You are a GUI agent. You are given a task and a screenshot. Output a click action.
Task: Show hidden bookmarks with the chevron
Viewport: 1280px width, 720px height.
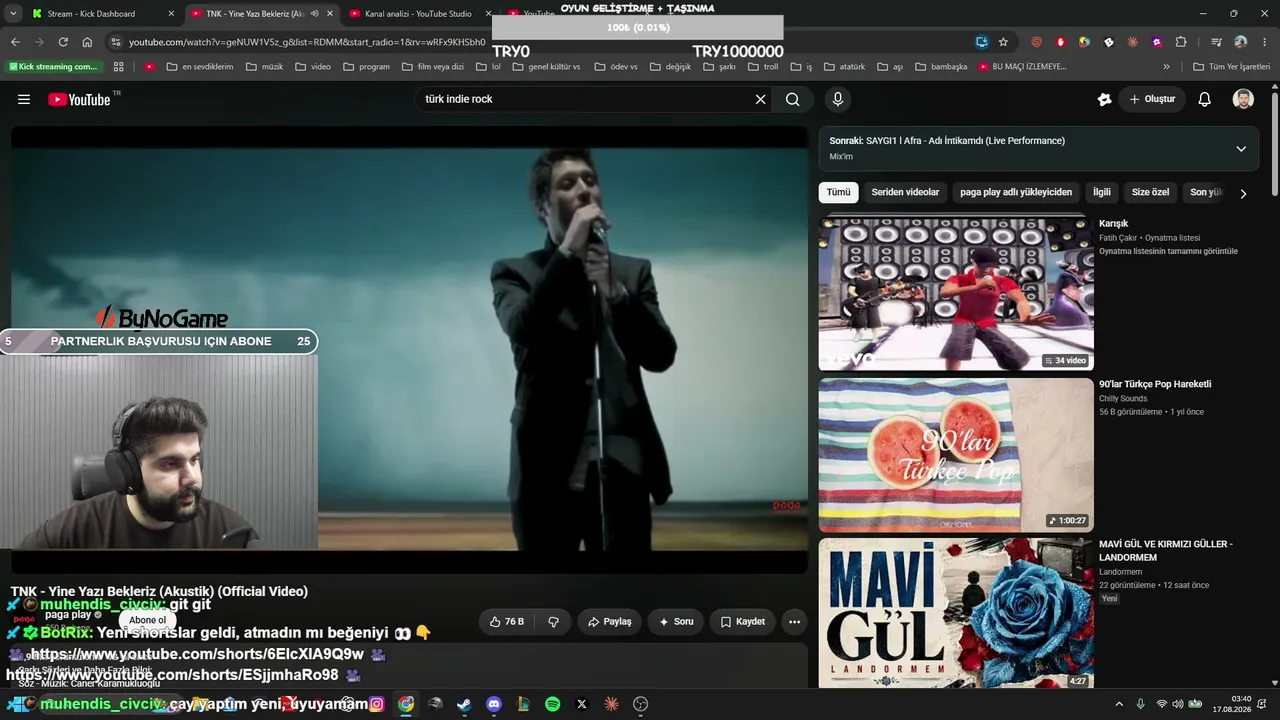[x=1166, y=67]
